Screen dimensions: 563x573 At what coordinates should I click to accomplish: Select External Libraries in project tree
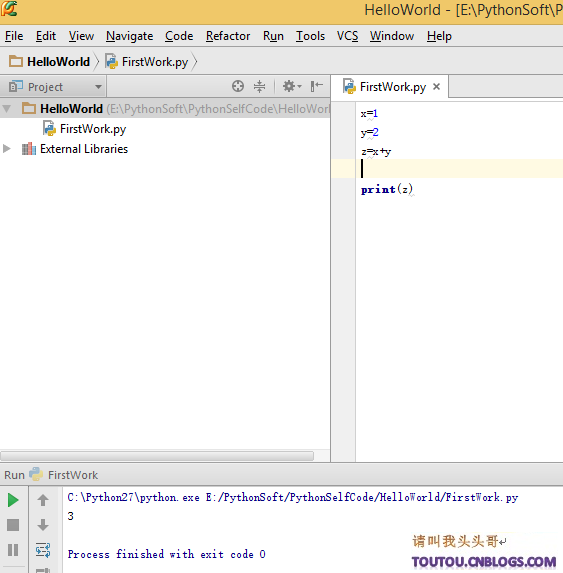coord(75,149)
